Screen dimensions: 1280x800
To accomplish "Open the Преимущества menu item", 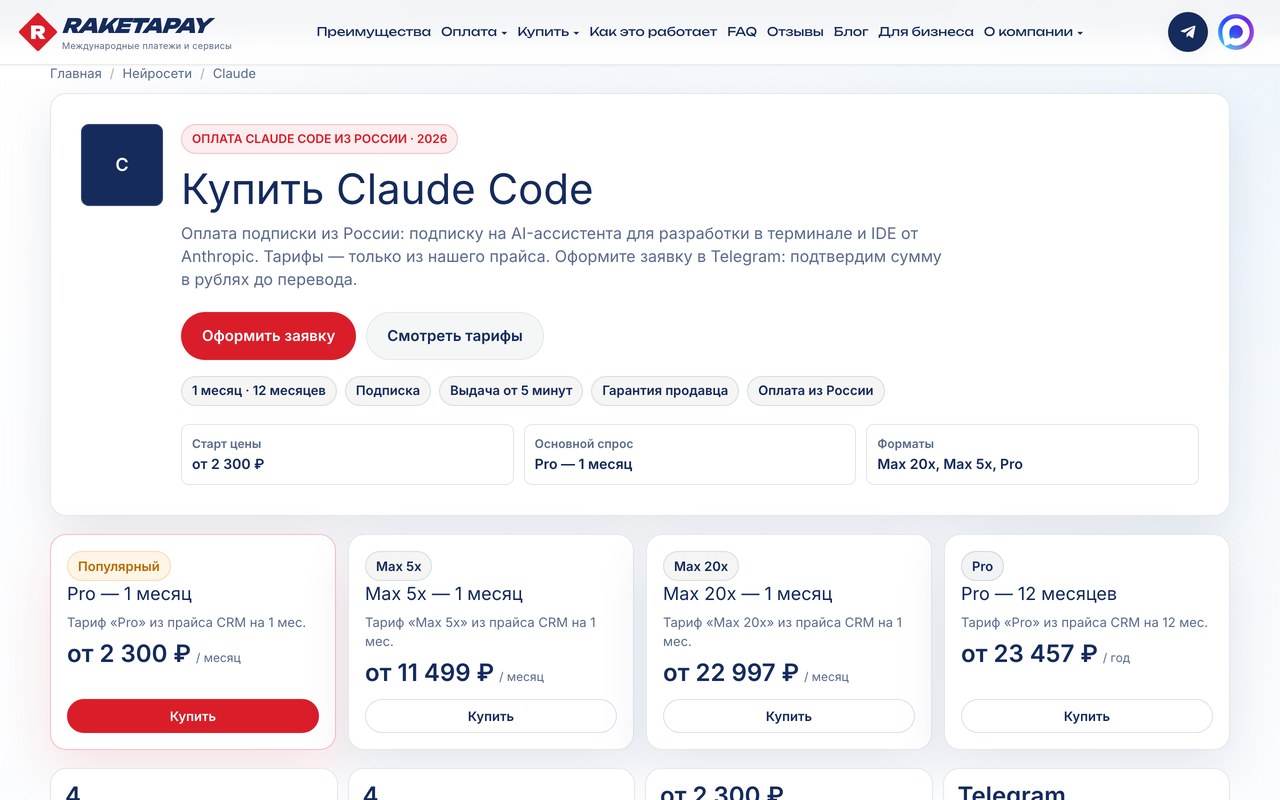I will pyautogui.click(x=373, y=32).
